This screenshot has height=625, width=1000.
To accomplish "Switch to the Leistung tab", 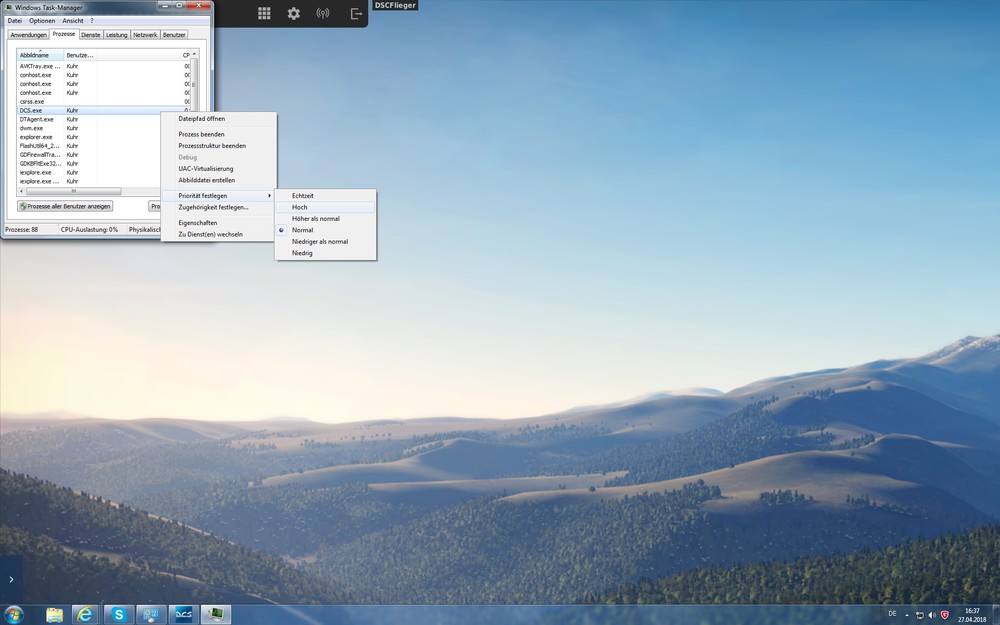I will 116,33.
